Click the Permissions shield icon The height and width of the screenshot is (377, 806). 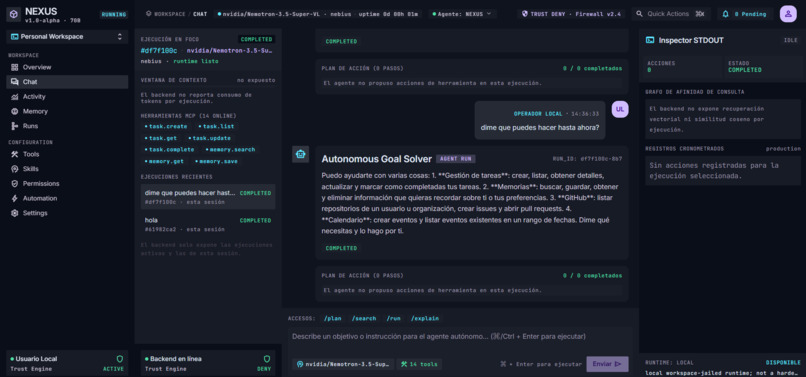pos(14,184)
